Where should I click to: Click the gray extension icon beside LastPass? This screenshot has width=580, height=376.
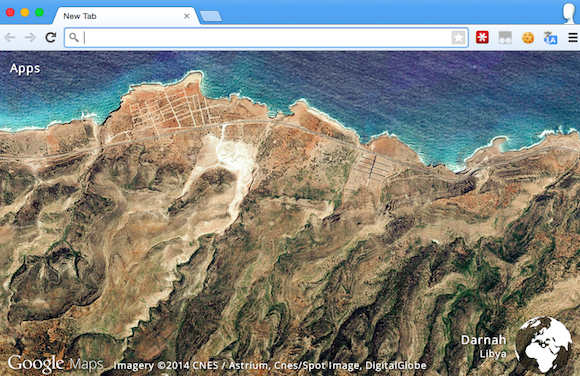tap(505, 37)
